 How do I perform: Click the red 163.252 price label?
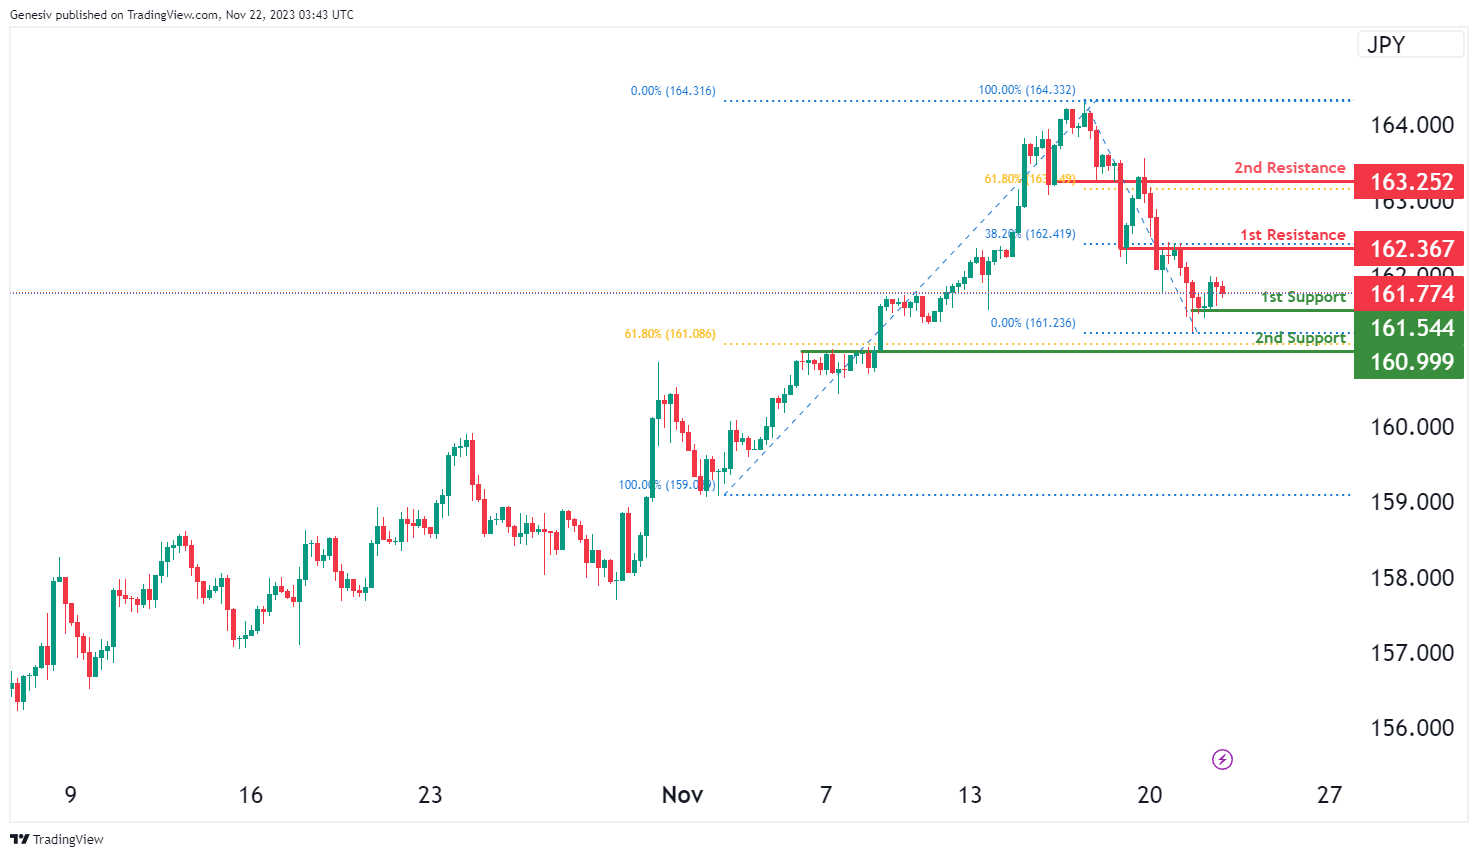click(x=1410, y=182)
